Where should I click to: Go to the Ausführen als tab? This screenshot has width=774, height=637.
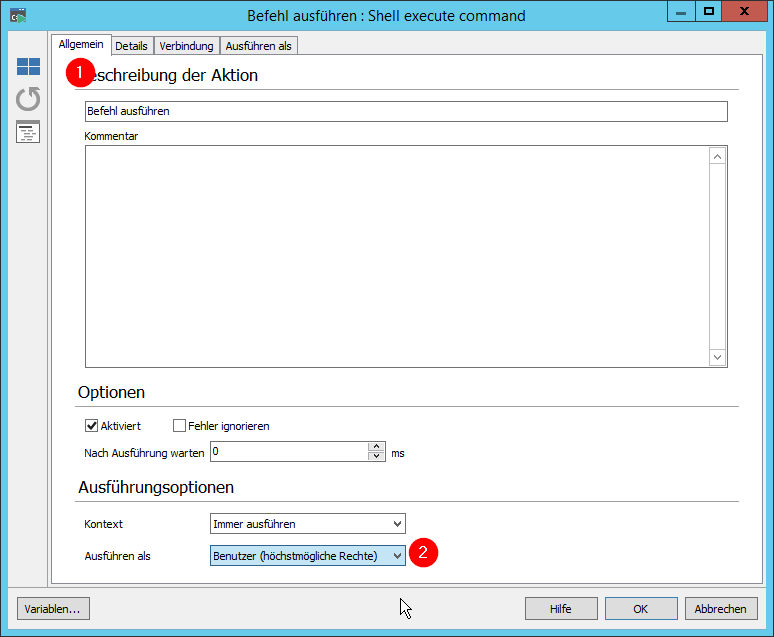258,46
